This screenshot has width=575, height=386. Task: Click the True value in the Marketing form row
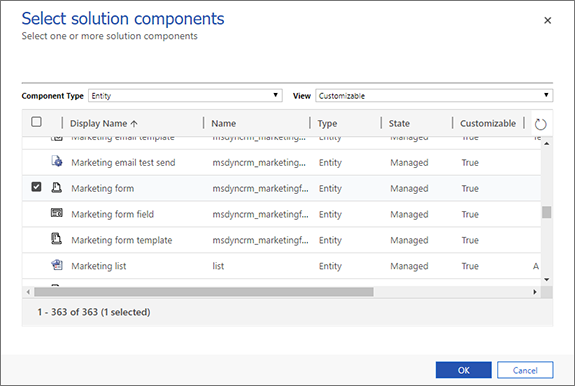[470, 188]
